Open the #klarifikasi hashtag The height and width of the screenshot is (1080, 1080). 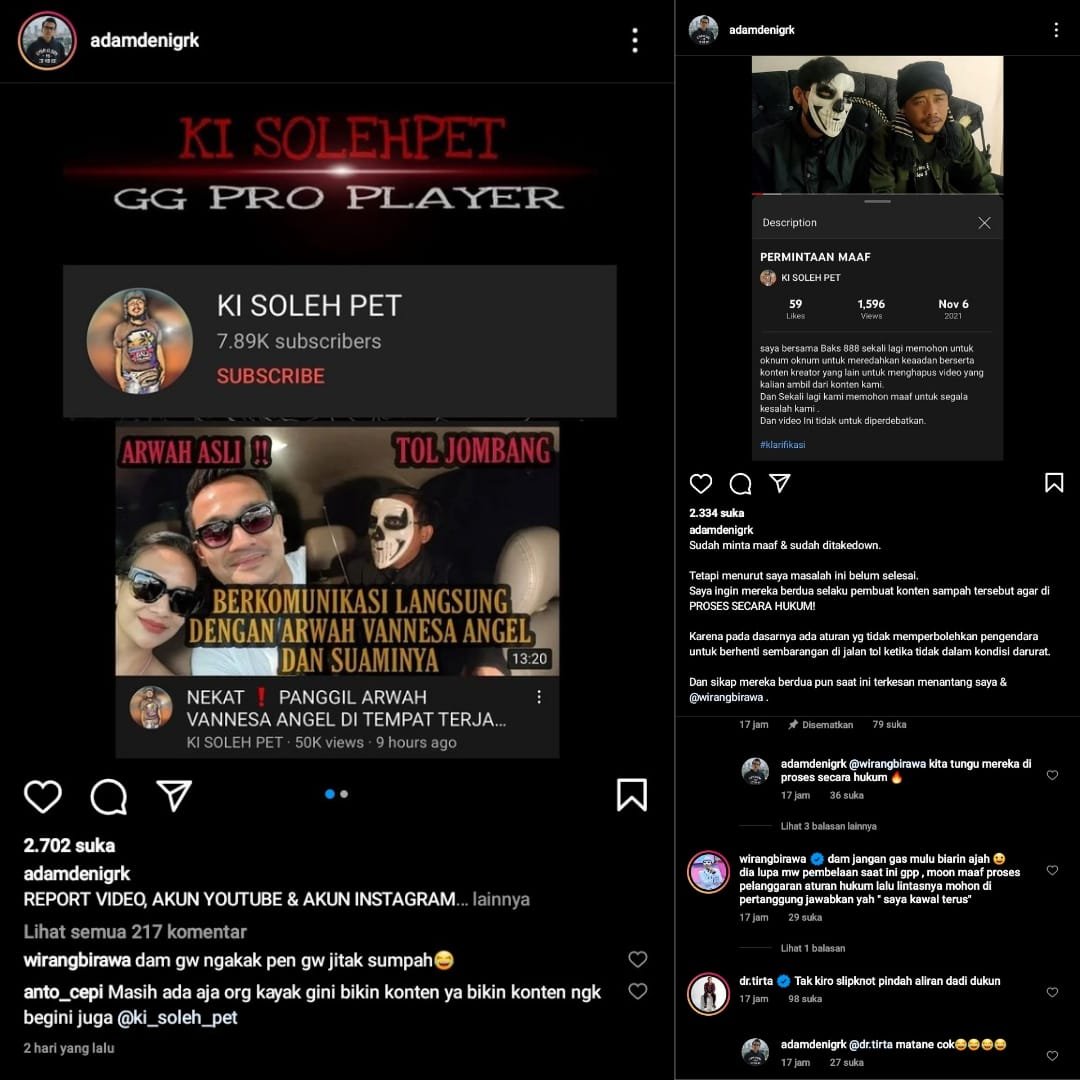click(782, 445)
